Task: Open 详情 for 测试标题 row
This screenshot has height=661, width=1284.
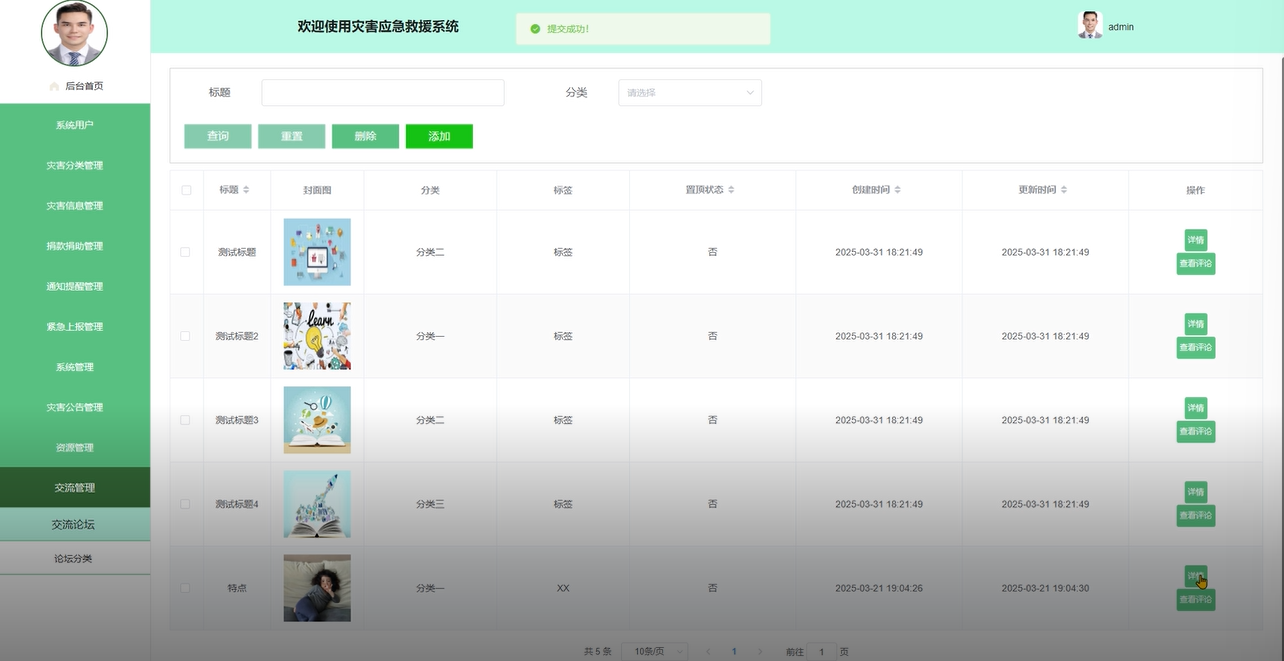Action: 1196,240
